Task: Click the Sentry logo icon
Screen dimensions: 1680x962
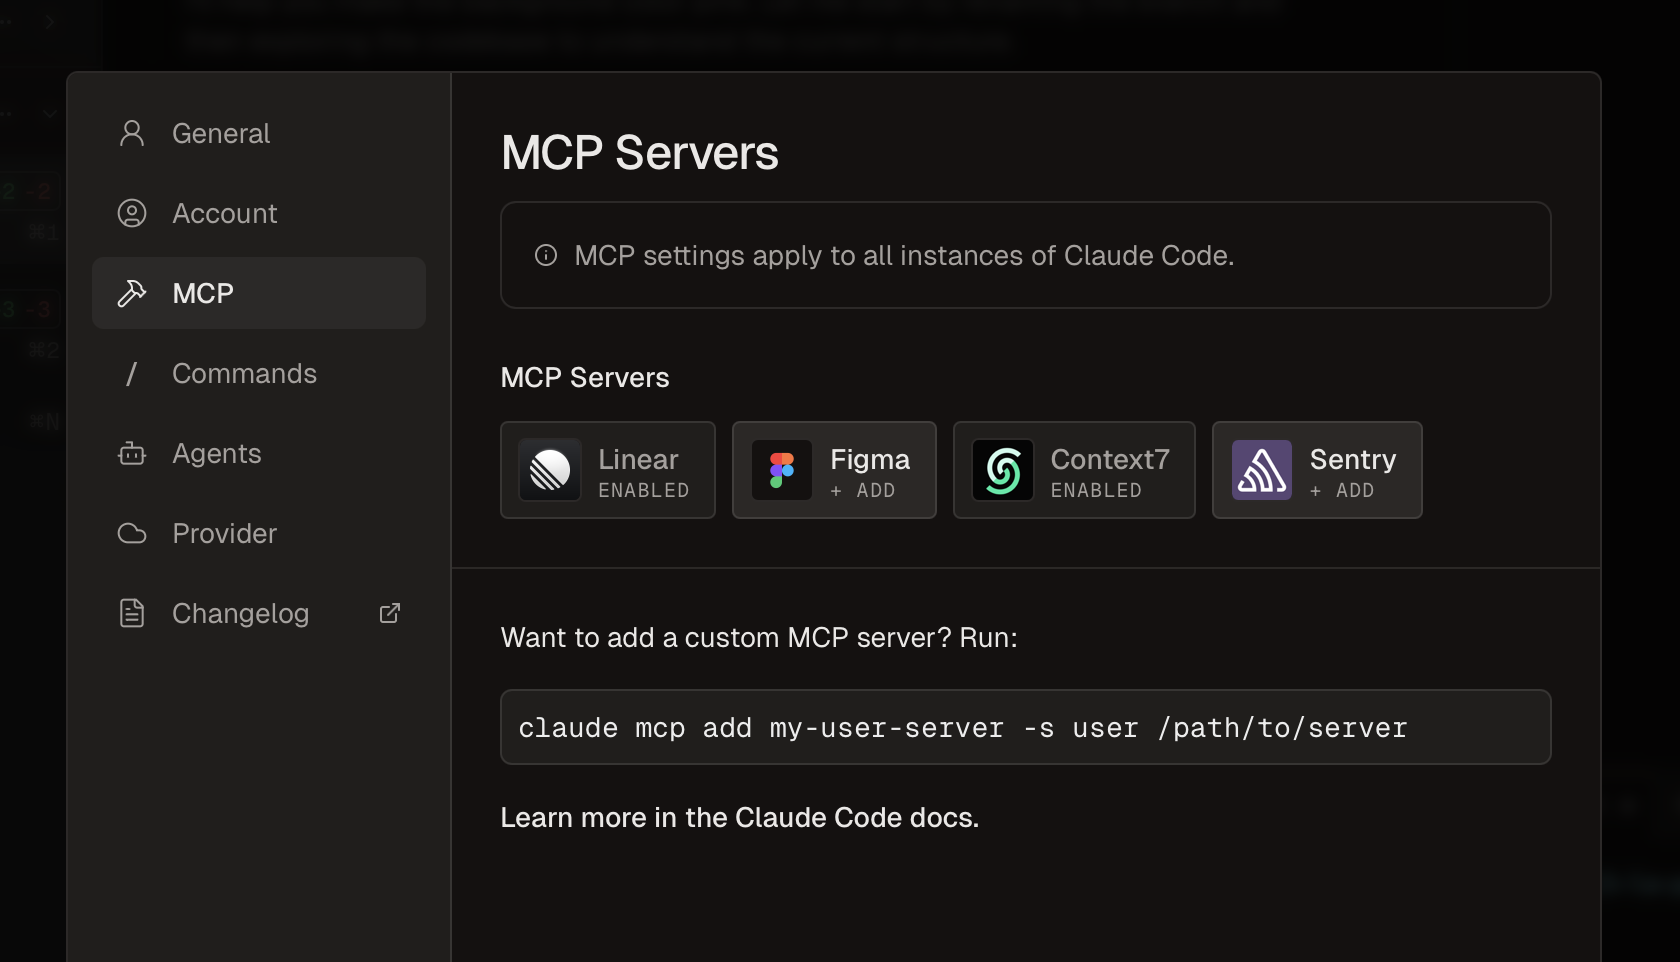Action: pos(1262,470)
